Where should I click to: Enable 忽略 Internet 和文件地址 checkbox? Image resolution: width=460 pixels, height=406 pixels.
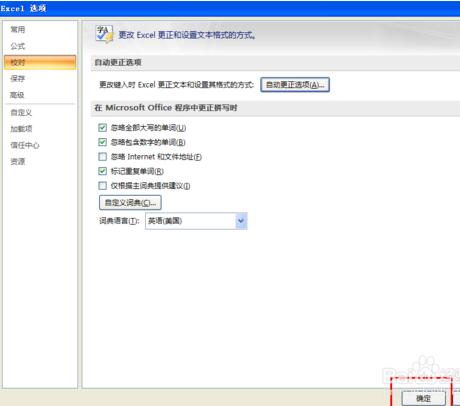pyautogui.click(x=103, y=156)
